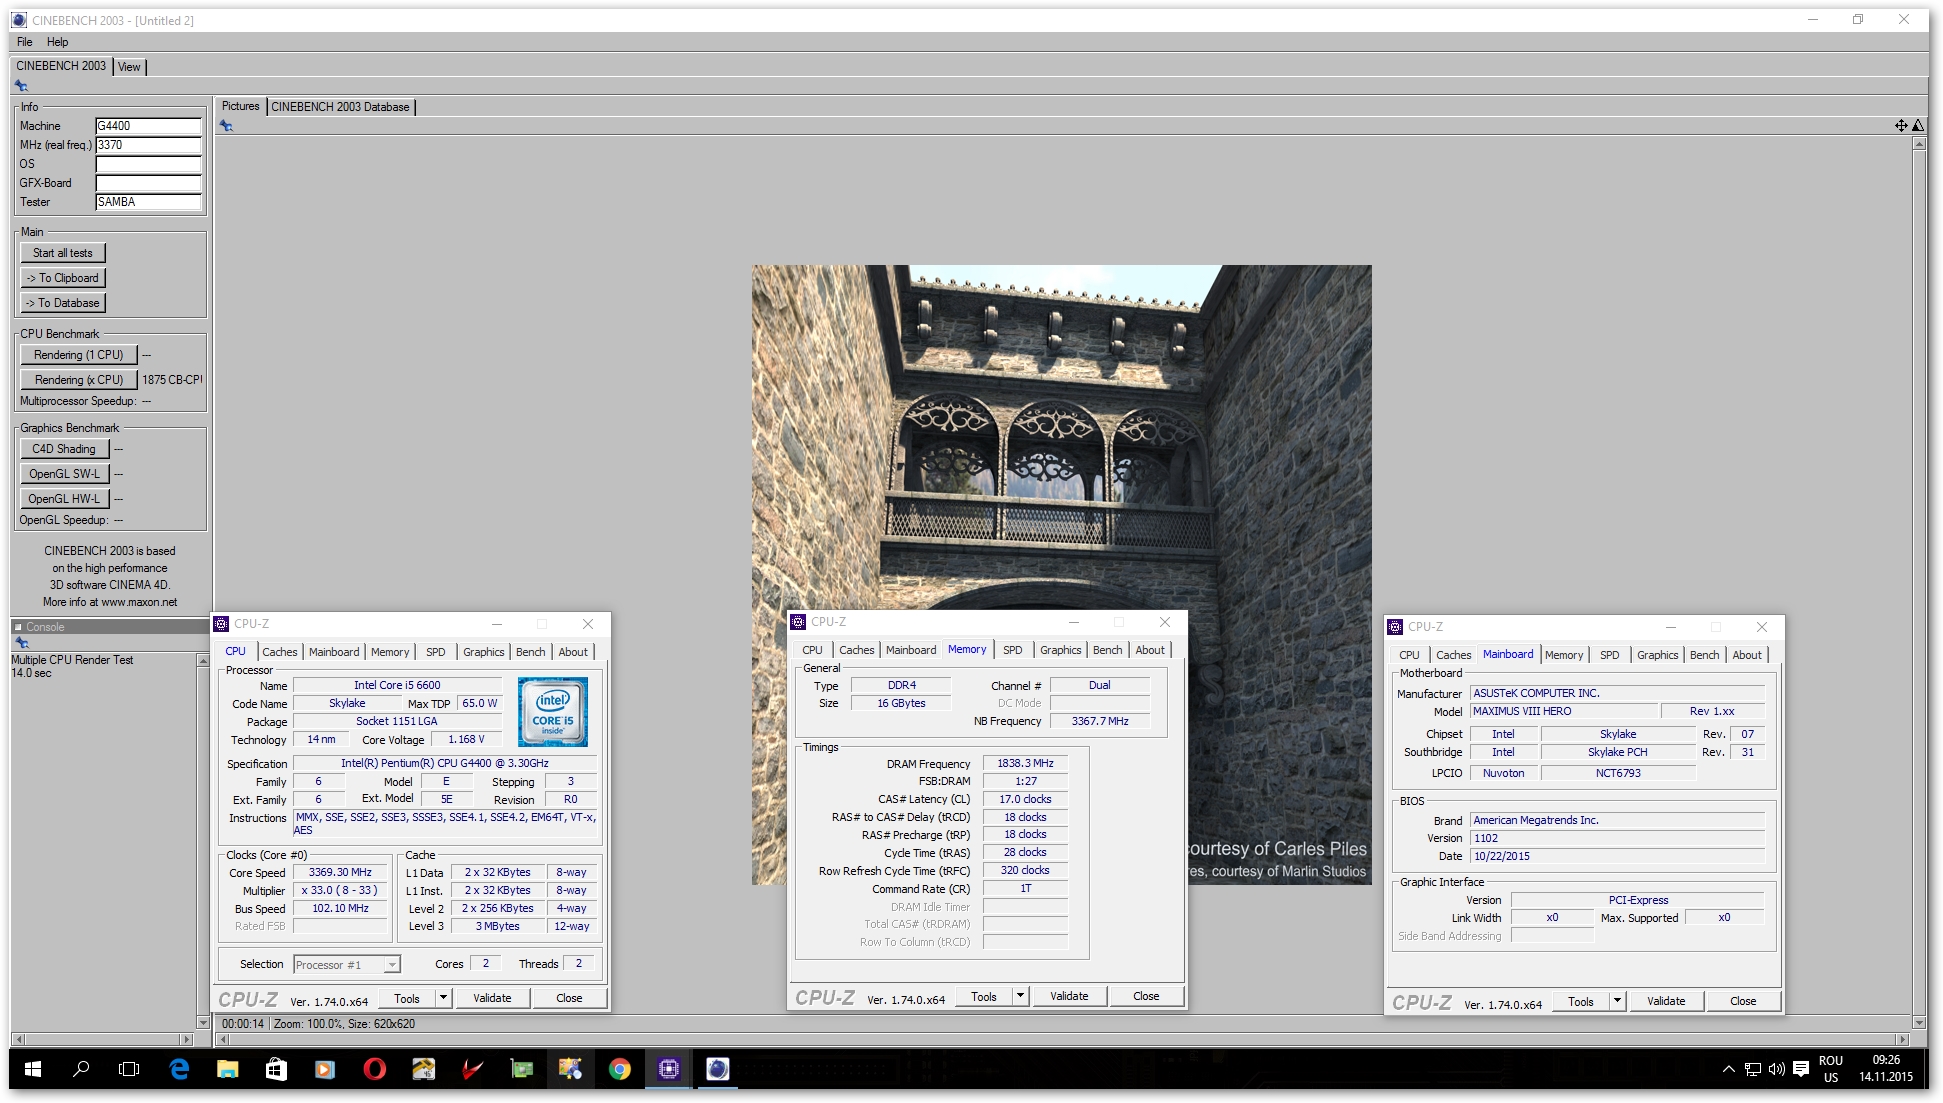The width and height of the screenshot is (1943, 1103).
Task: Click the Console panel pin icon
Action: [x=21, y=643]
